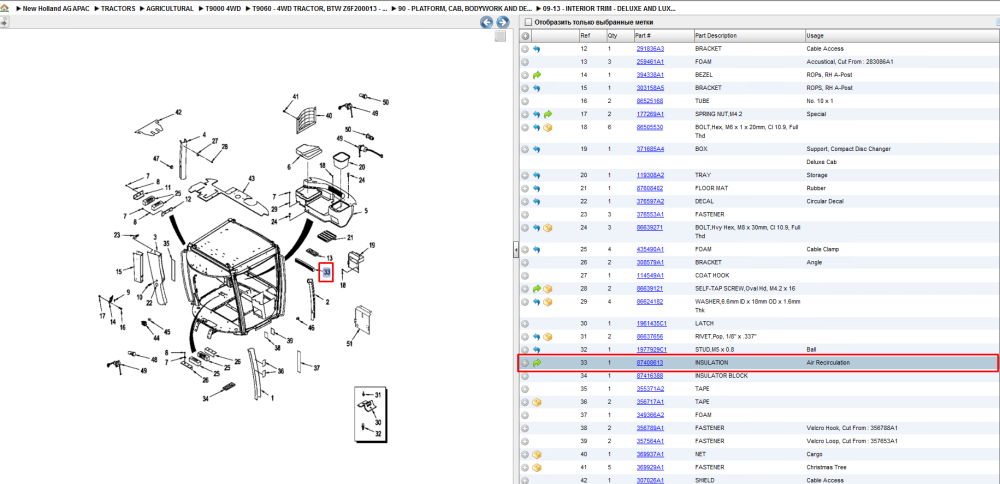1000x484 pixels.
Task: Toggle the select-all circle in table header
Action: point(525,36)
